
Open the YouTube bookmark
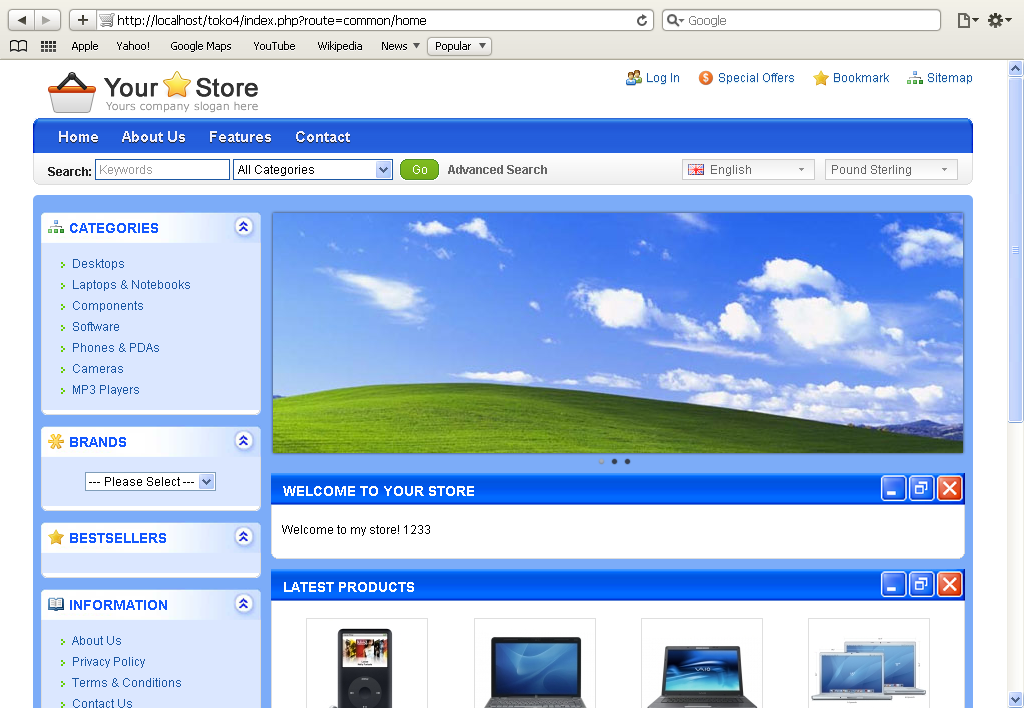coord(274,46)
